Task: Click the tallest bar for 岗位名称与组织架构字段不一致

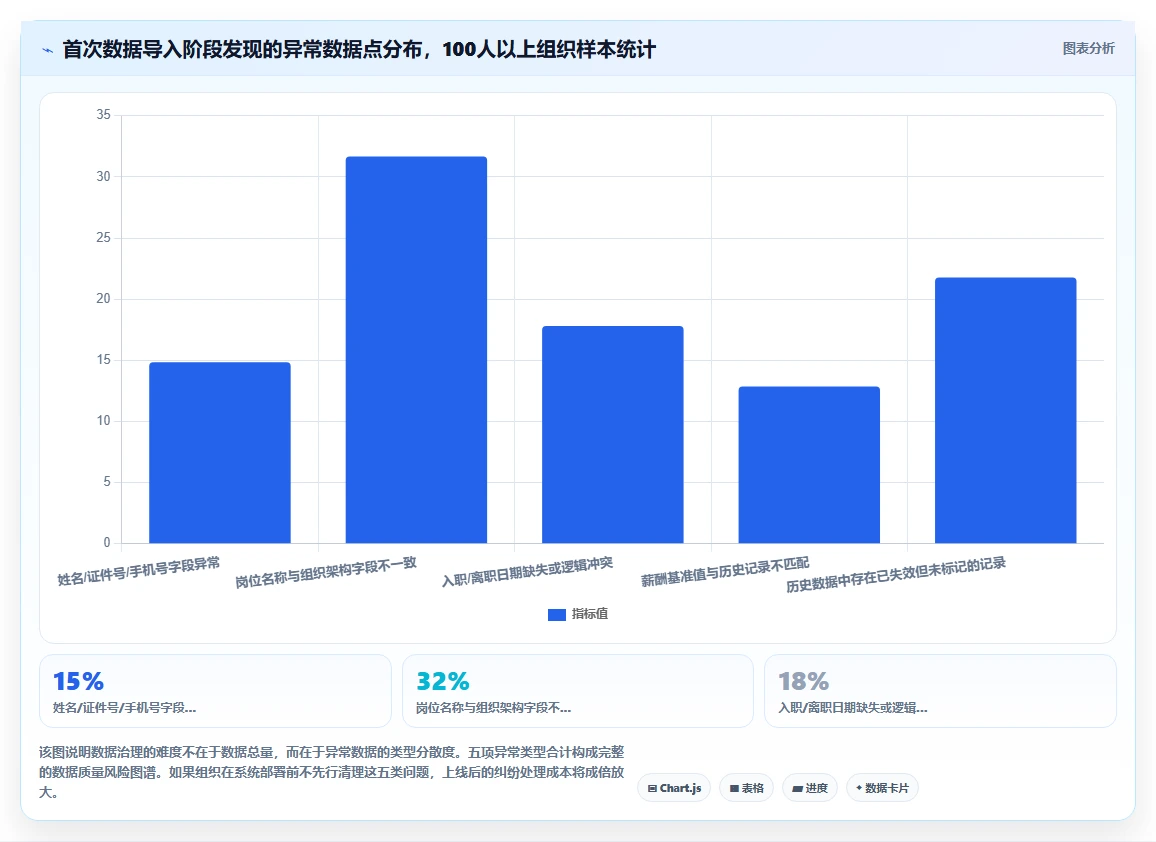Action: 417,350
